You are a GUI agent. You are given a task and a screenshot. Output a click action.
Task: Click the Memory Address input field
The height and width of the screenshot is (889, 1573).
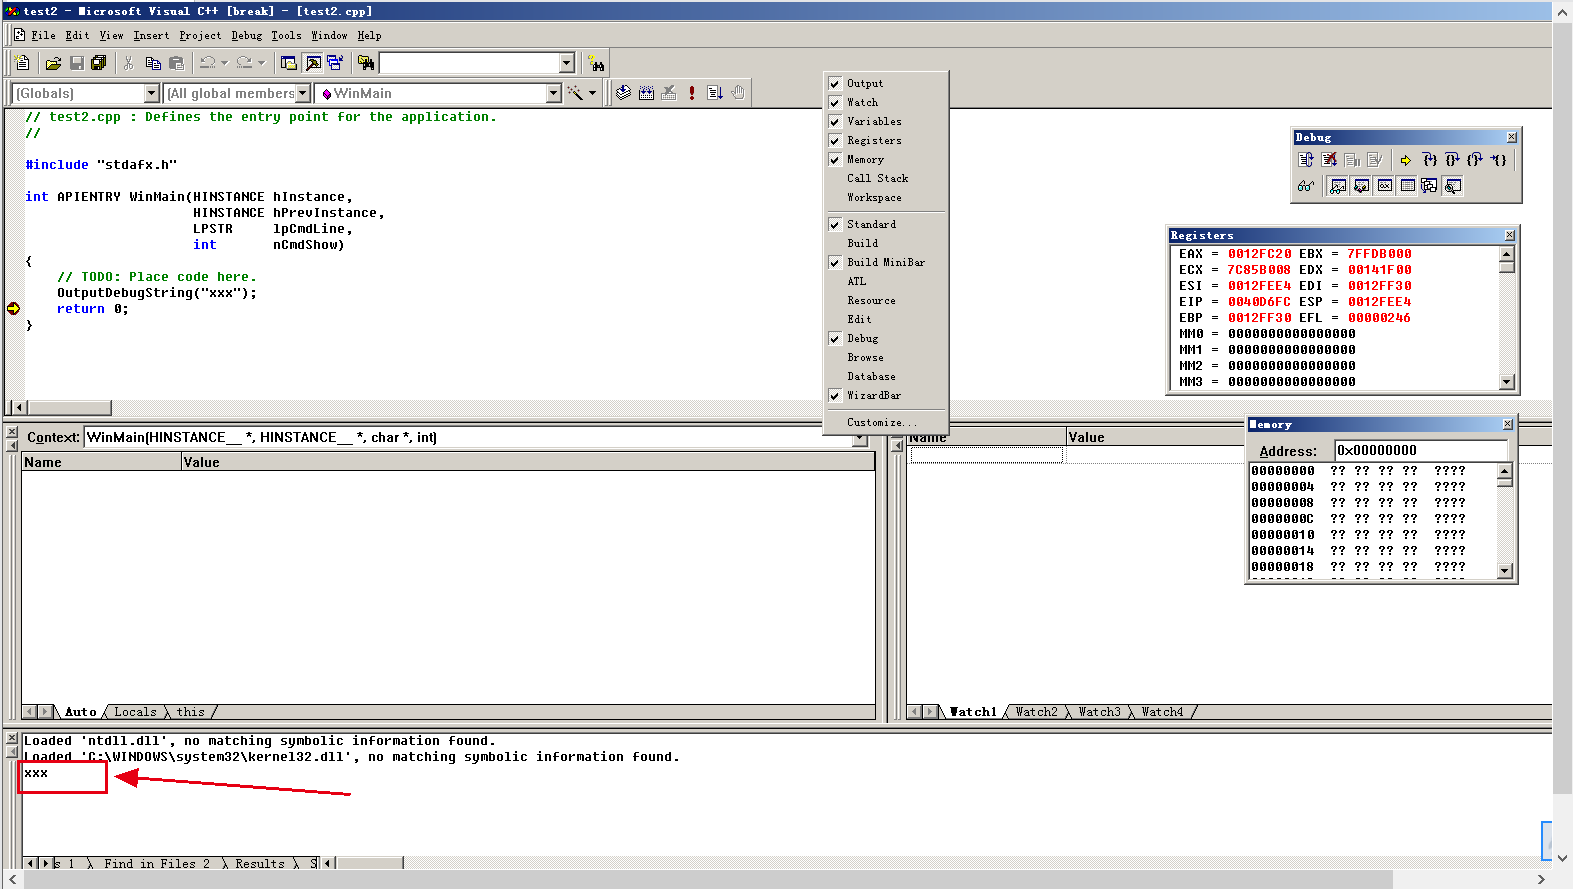[x=1420, y=450]
